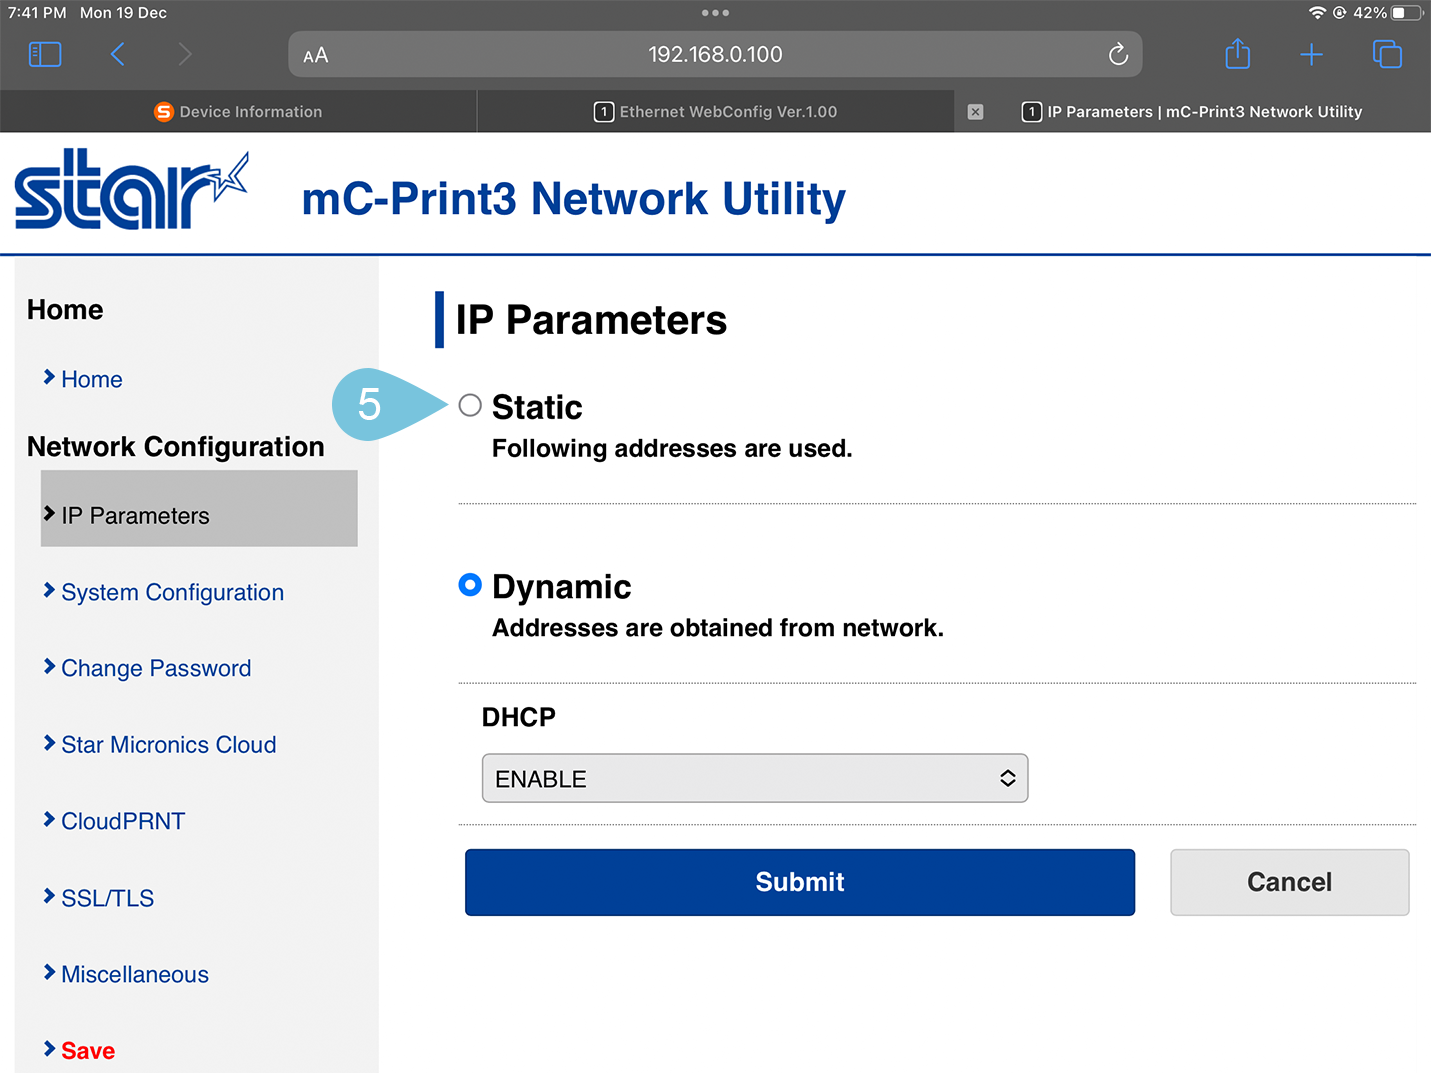
Task: Click the back navigation arrow
Action: point(117,54)
